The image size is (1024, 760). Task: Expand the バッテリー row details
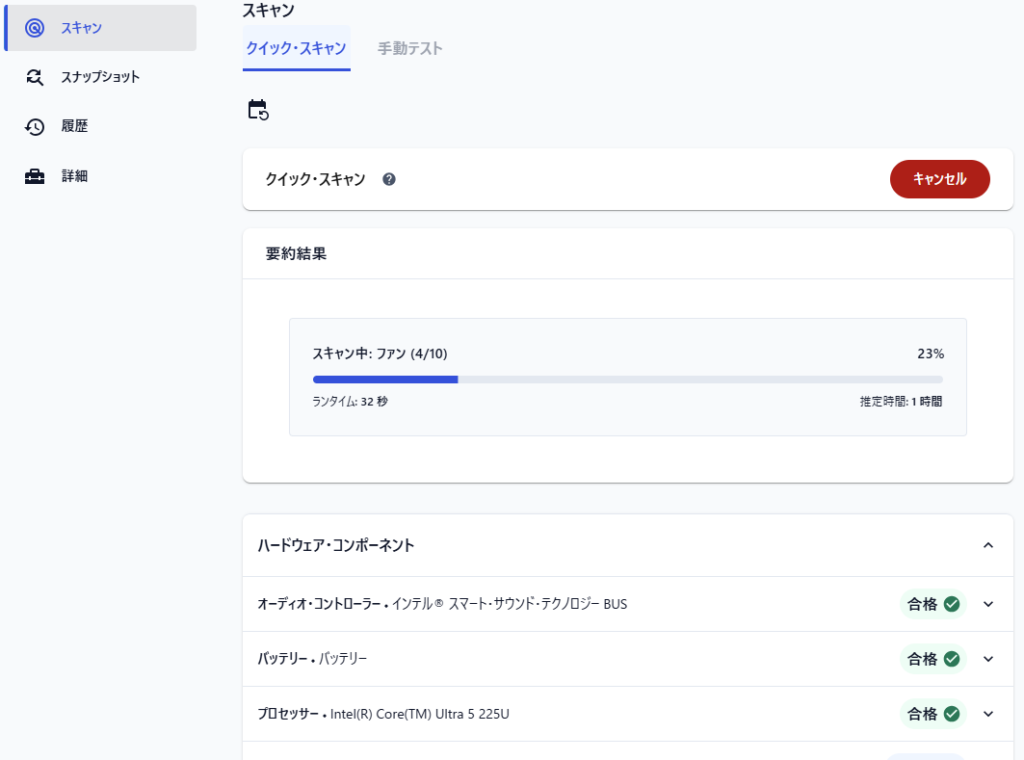988,659
